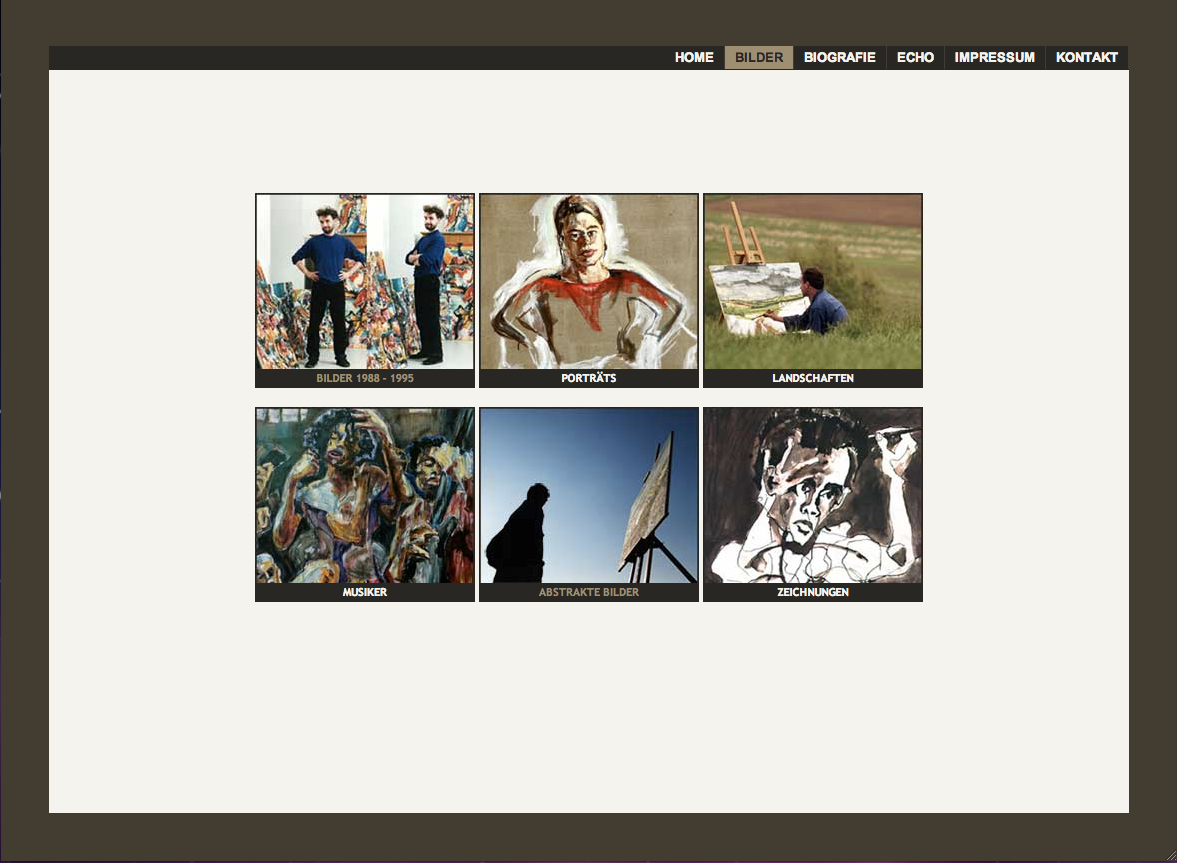1177x863 pixels.
Task: Select the BILDER navigation tab
Action: click(759, 58)
